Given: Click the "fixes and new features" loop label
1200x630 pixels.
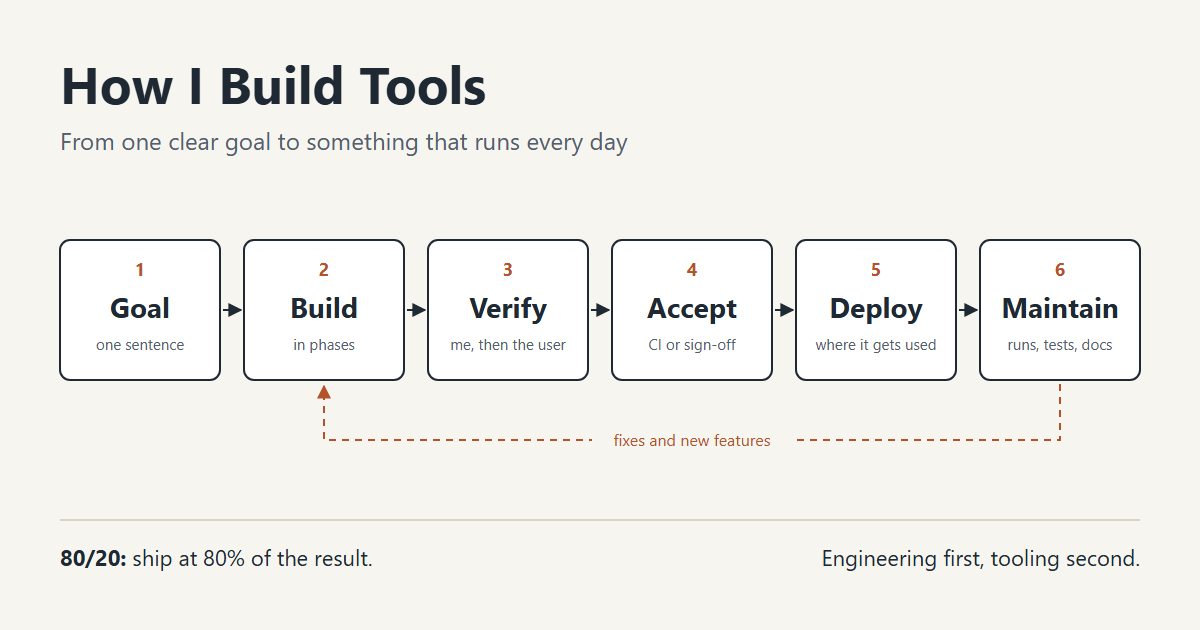Looking at the screenshot, I should (692, 441).
